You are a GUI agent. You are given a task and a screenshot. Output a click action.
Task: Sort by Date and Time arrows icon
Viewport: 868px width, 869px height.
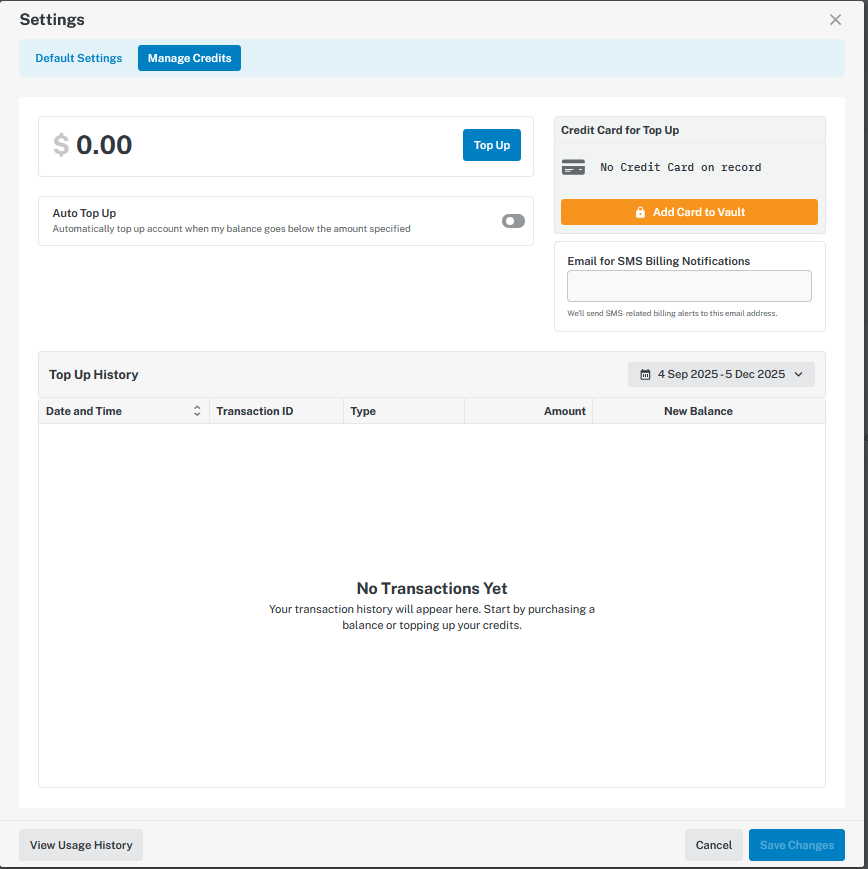pyautogui.click(x=197, y=411)
